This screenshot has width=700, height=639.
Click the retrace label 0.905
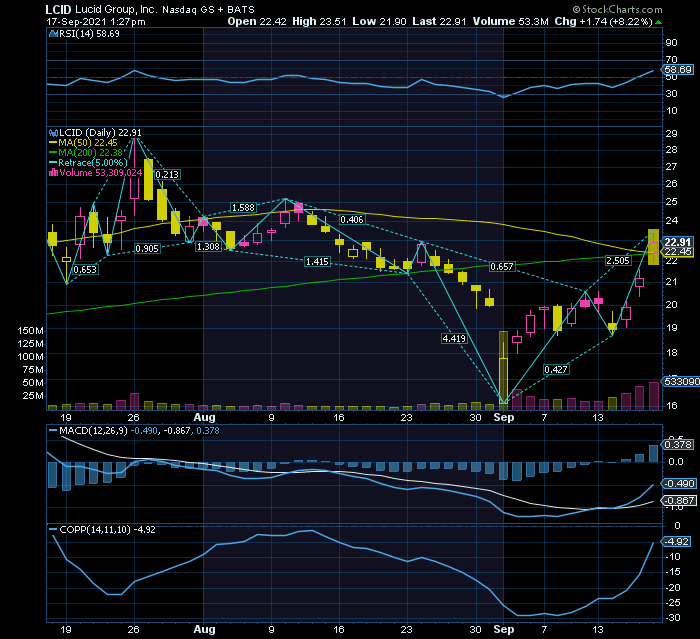(147, 249)
